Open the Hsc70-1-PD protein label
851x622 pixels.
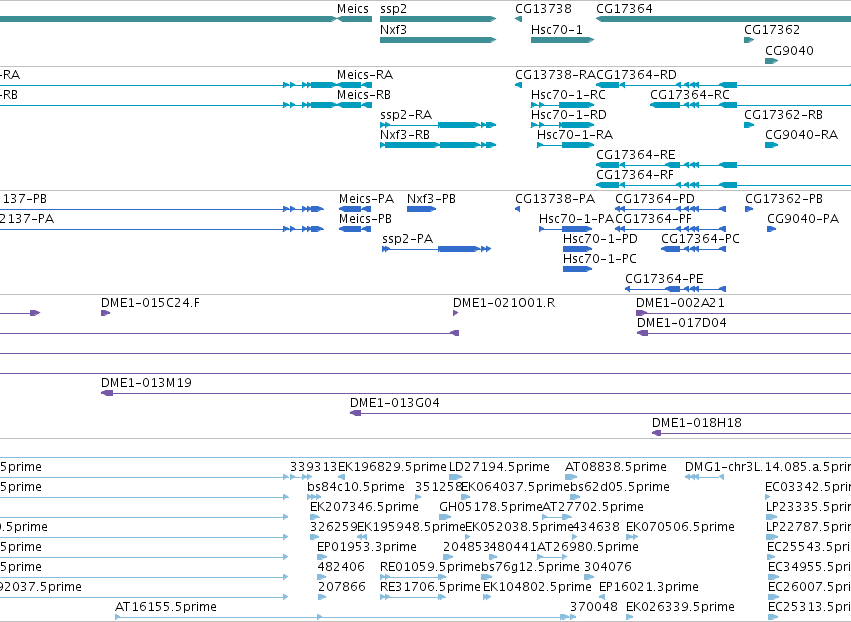pyautogui.click(x=600, y=239)
